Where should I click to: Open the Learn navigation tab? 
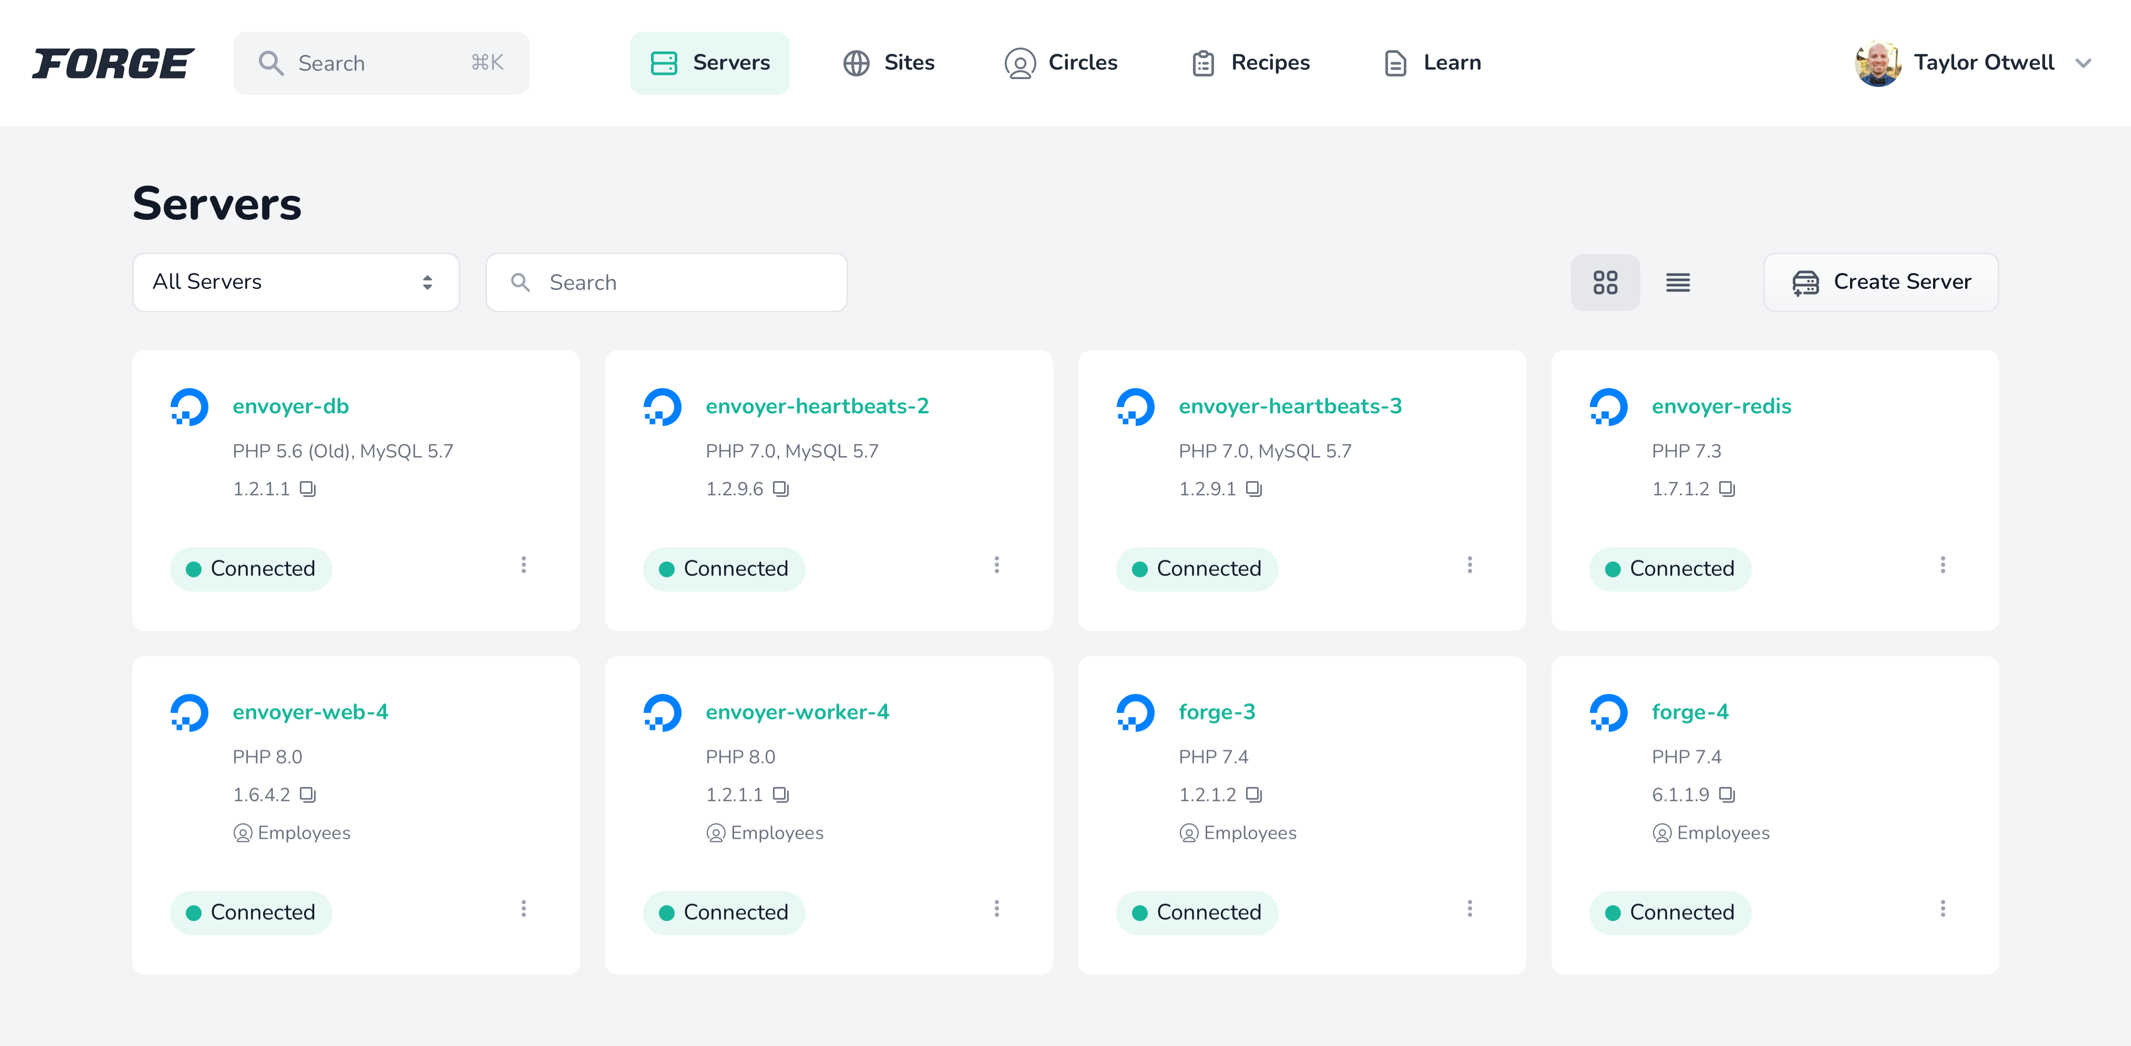pyautogui.click(x=1432, y=63)
